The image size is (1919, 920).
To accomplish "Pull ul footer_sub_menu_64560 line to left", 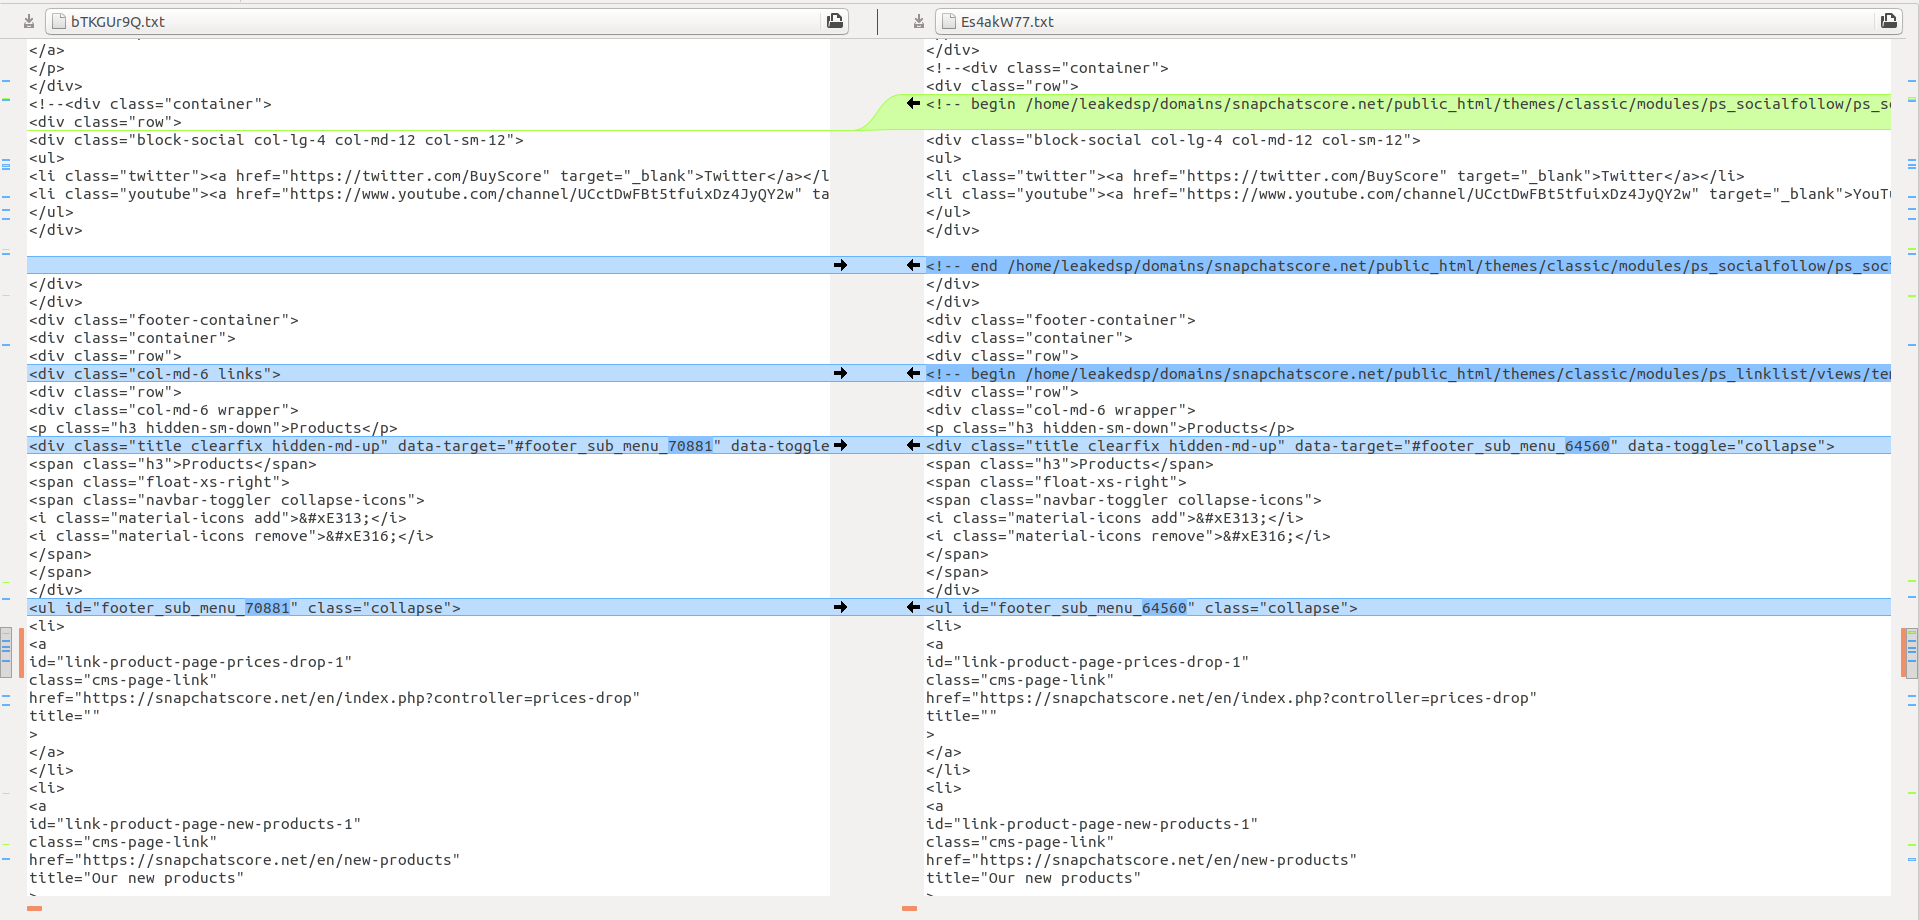I will click(x=913, y=607).
